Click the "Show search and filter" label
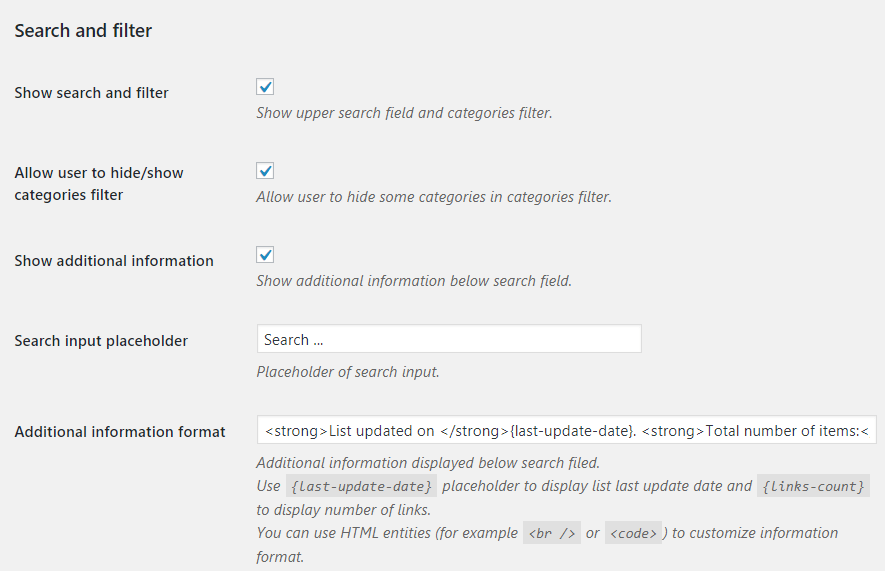The image size is (885, 571). point(91,93)
